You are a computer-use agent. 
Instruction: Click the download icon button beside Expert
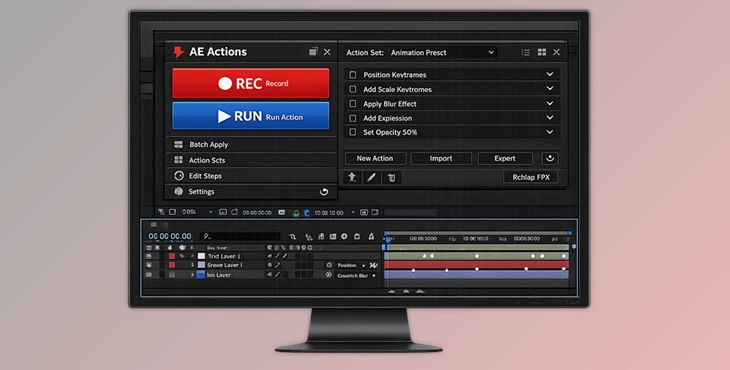pos(550,158)
